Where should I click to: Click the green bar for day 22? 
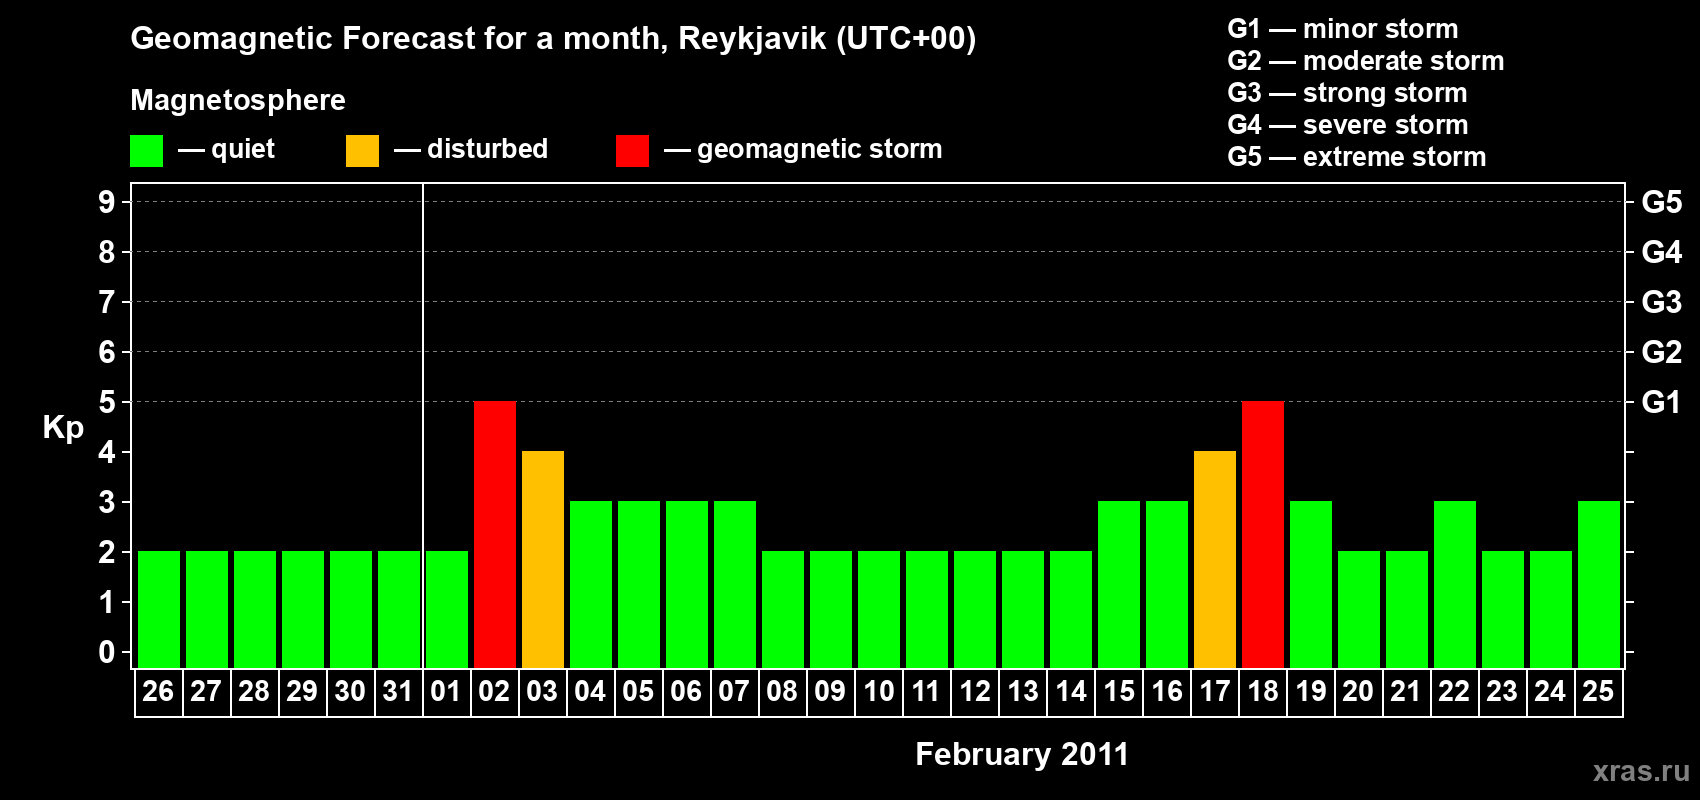pos(1455,584)
